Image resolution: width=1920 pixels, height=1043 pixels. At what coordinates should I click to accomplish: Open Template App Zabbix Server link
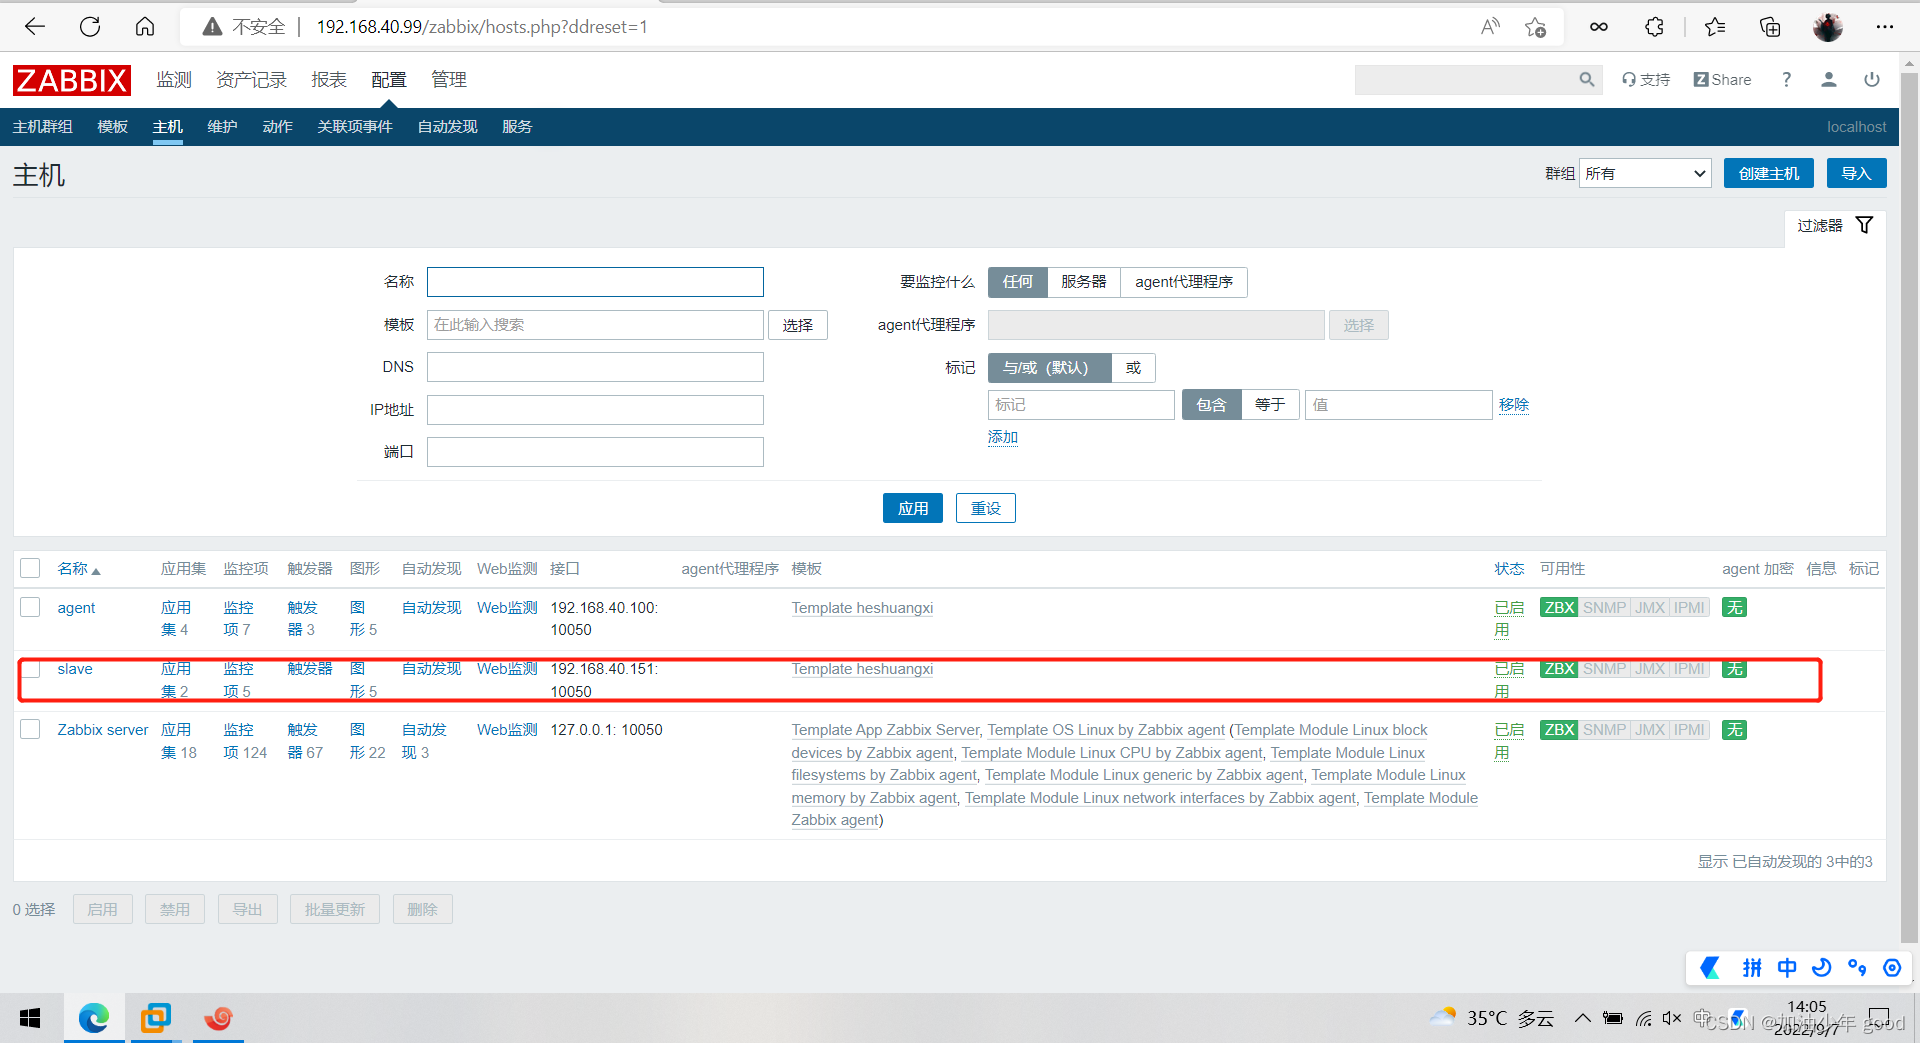(x=885, y=730)
